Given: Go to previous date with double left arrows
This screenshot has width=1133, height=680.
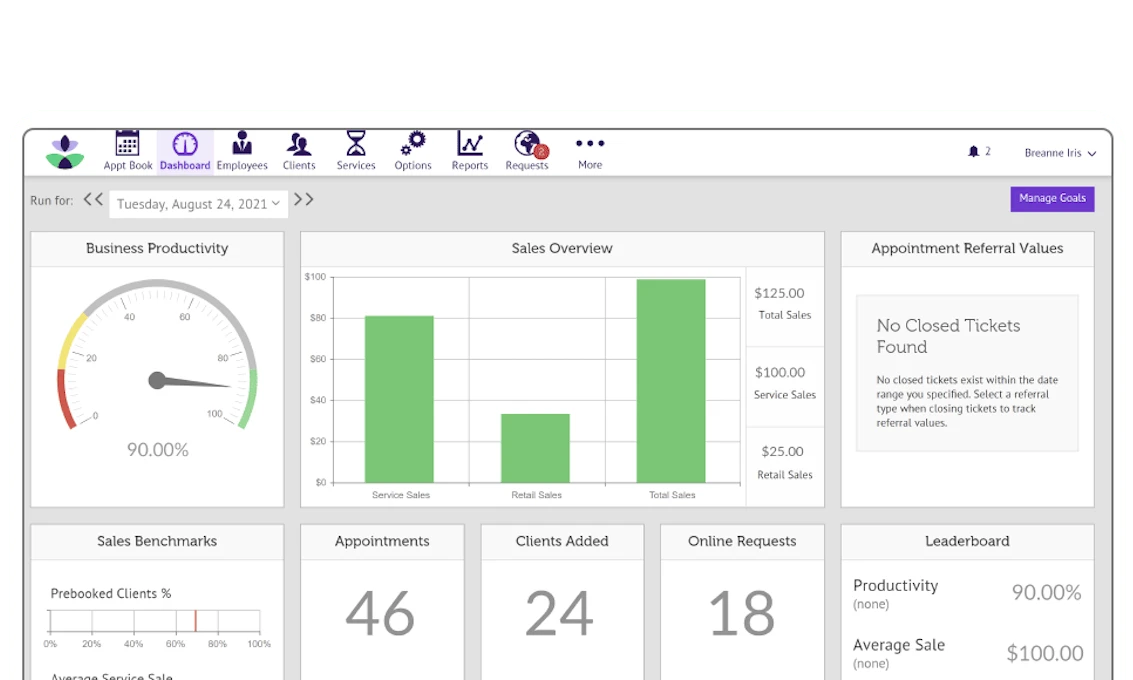Looking at the screenshot, I should pos(93,200).
